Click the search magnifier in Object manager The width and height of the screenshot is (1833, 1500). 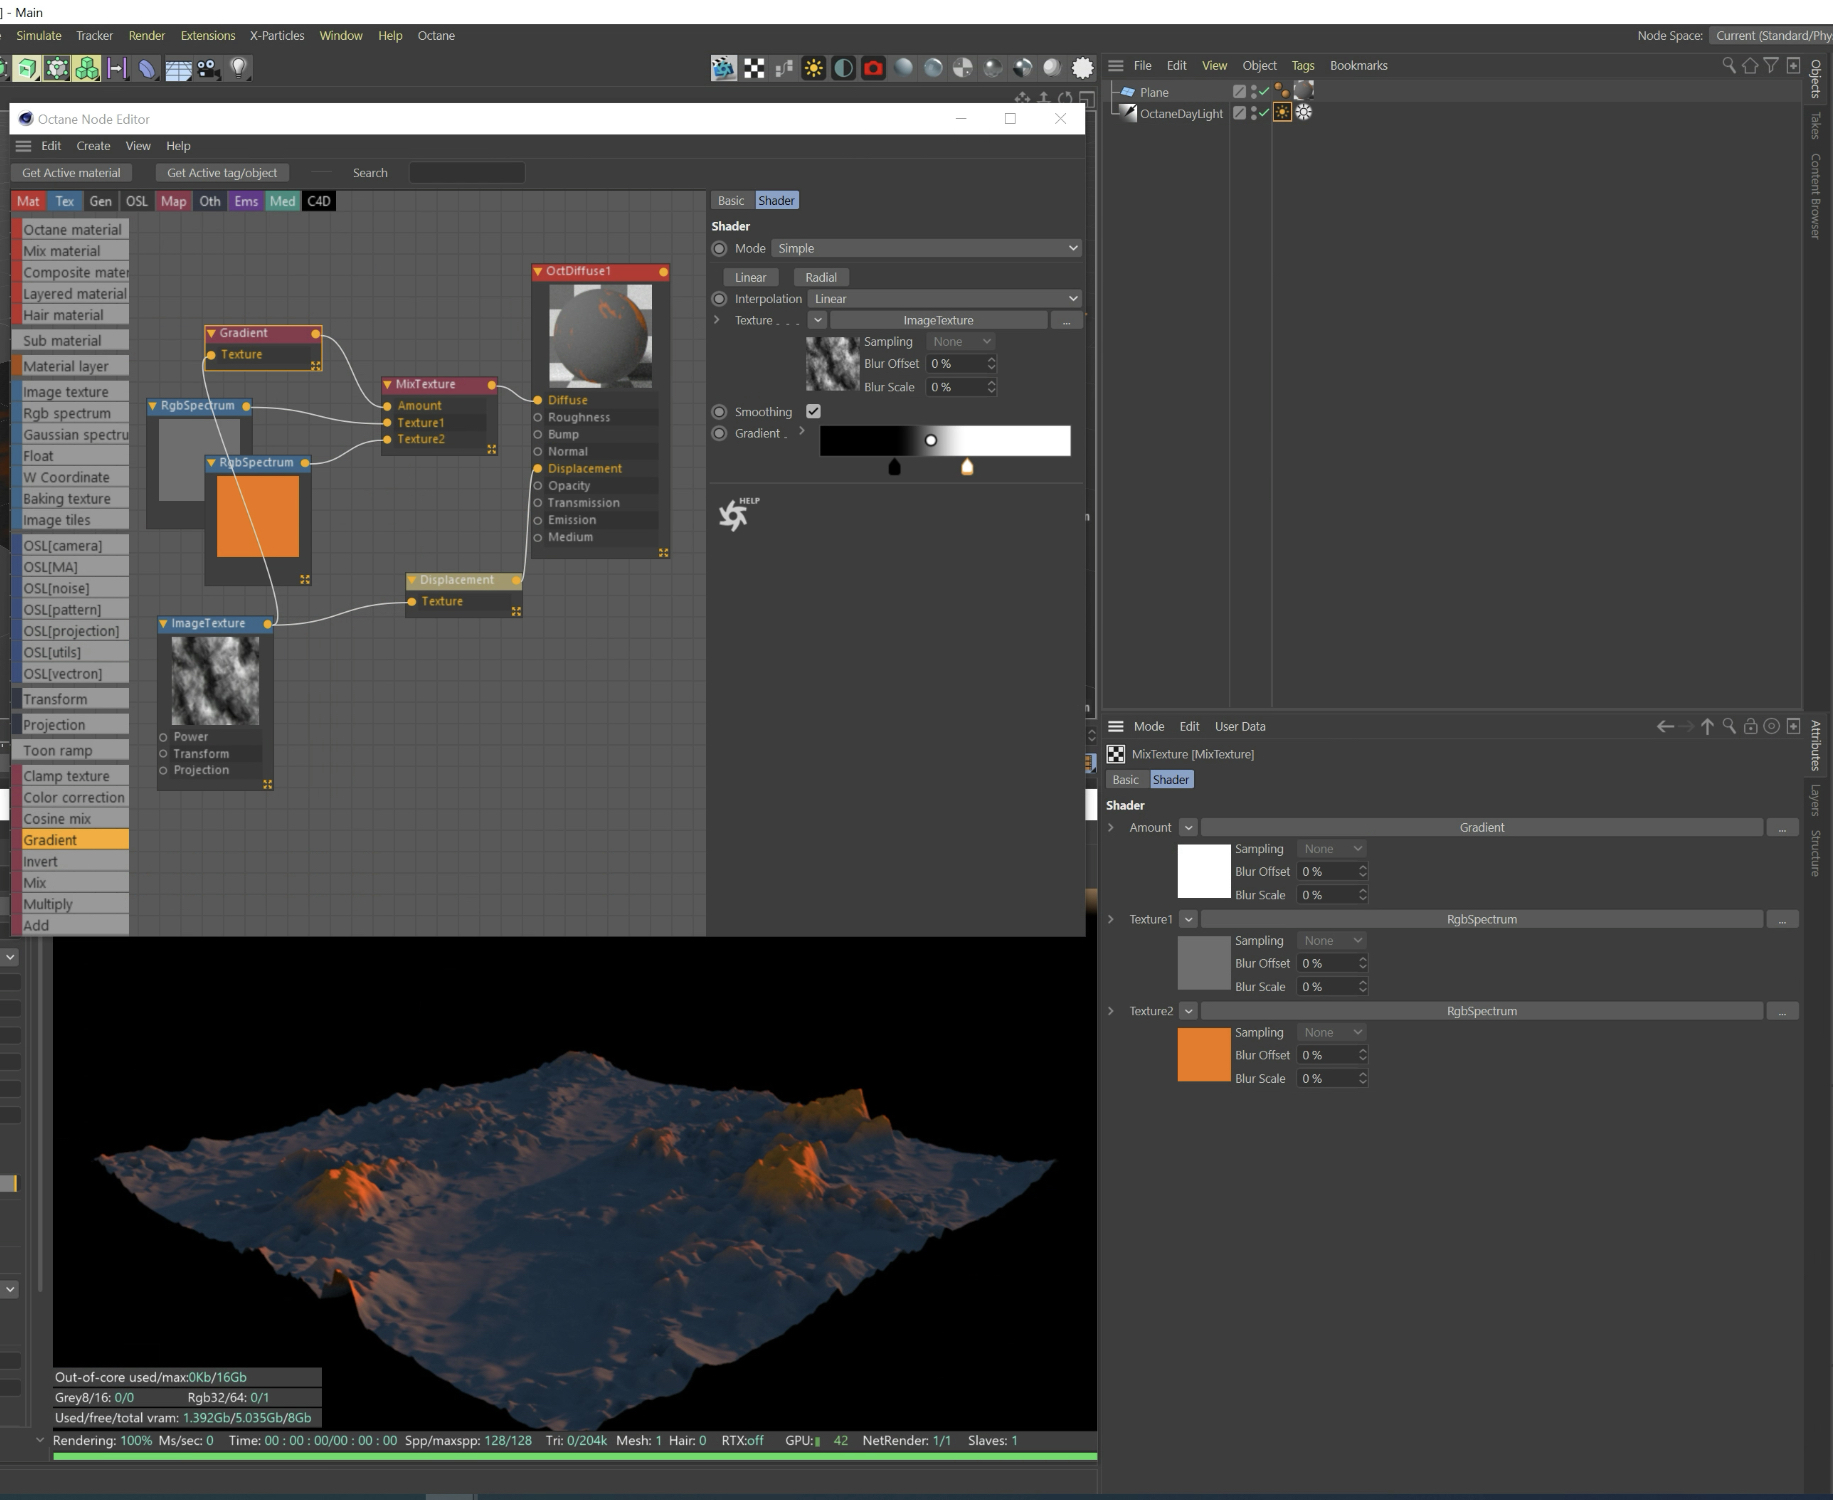1728,65
